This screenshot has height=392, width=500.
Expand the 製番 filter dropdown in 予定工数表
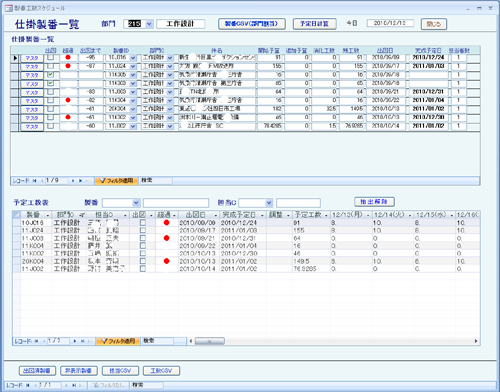[136, 203]
